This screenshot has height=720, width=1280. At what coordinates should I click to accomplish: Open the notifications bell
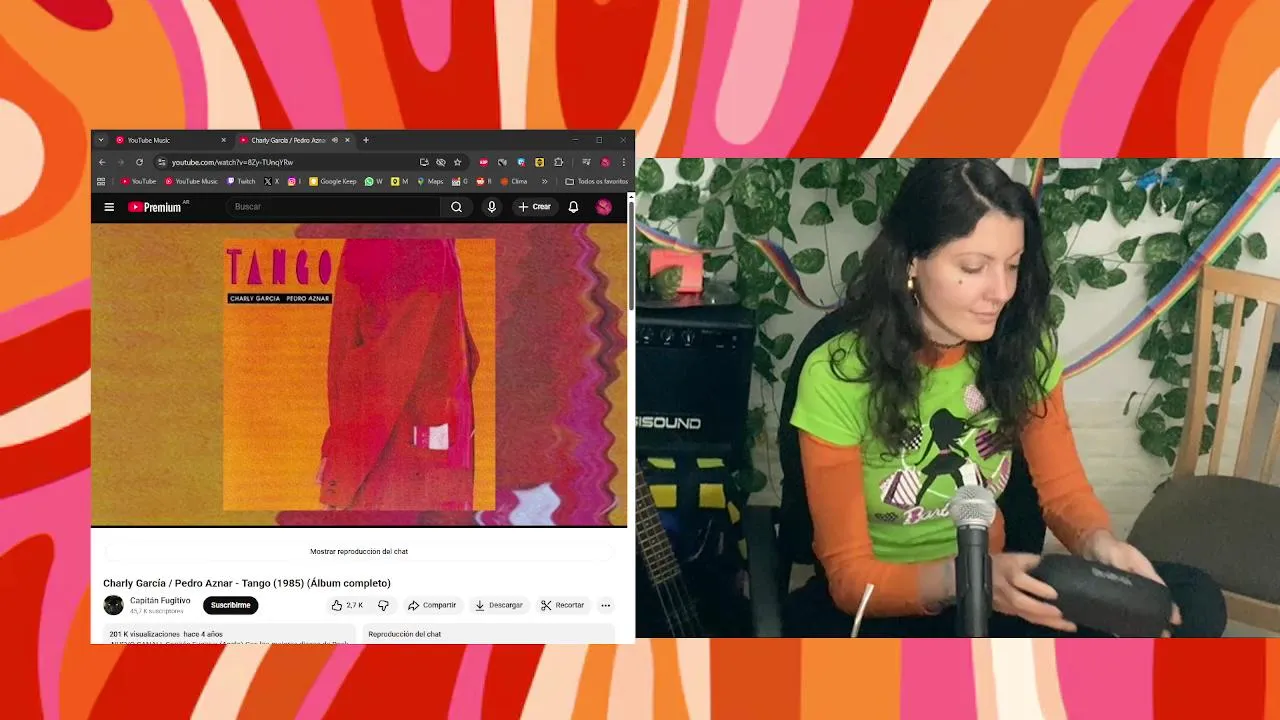click(573, 207)
